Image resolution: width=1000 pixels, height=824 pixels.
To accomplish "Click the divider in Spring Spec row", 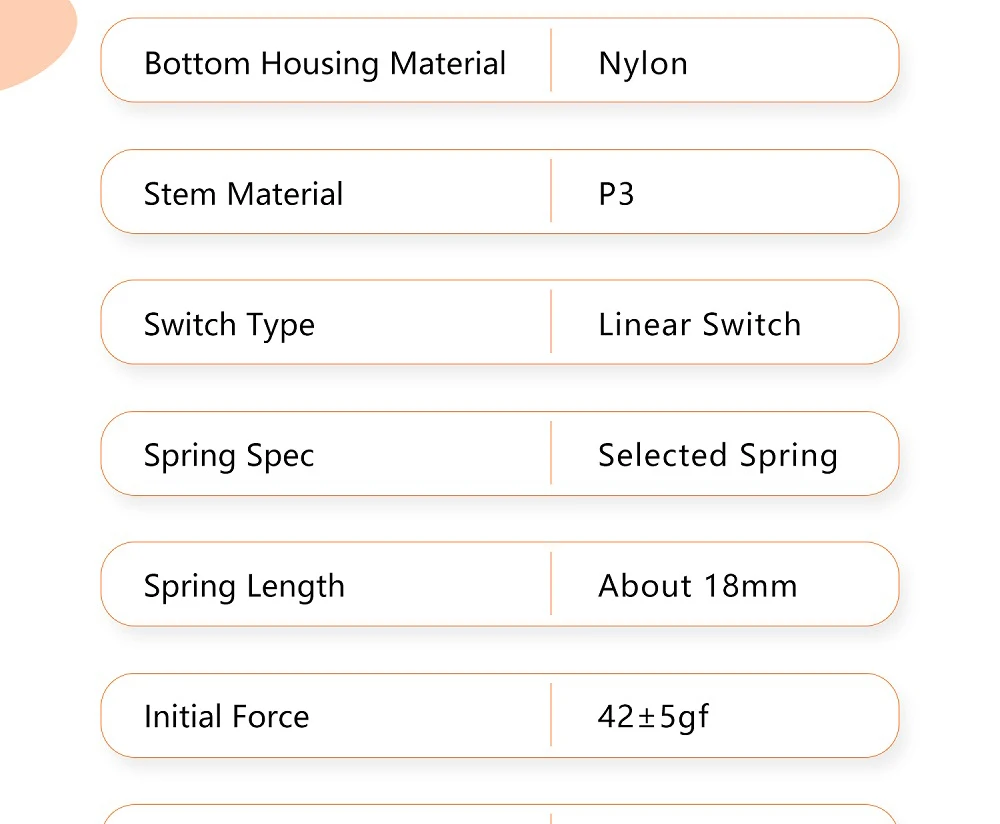I will point(551,453).
